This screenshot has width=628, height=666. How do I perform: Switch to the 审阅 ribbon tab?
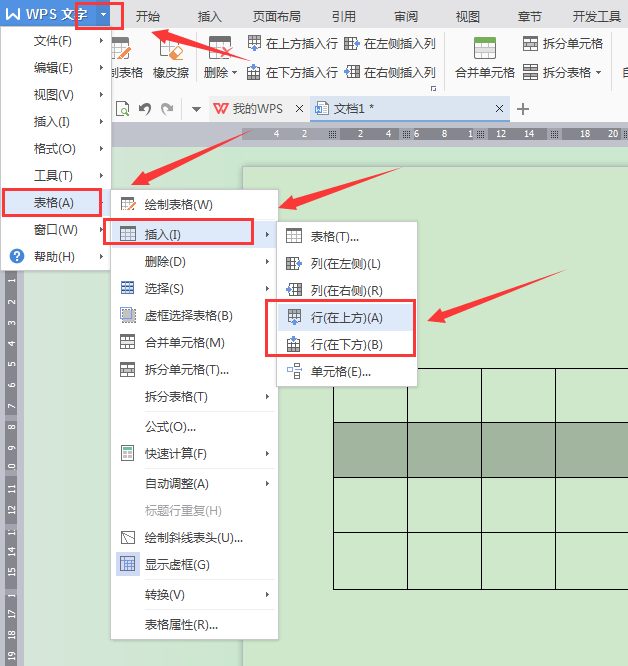(406, 17)
